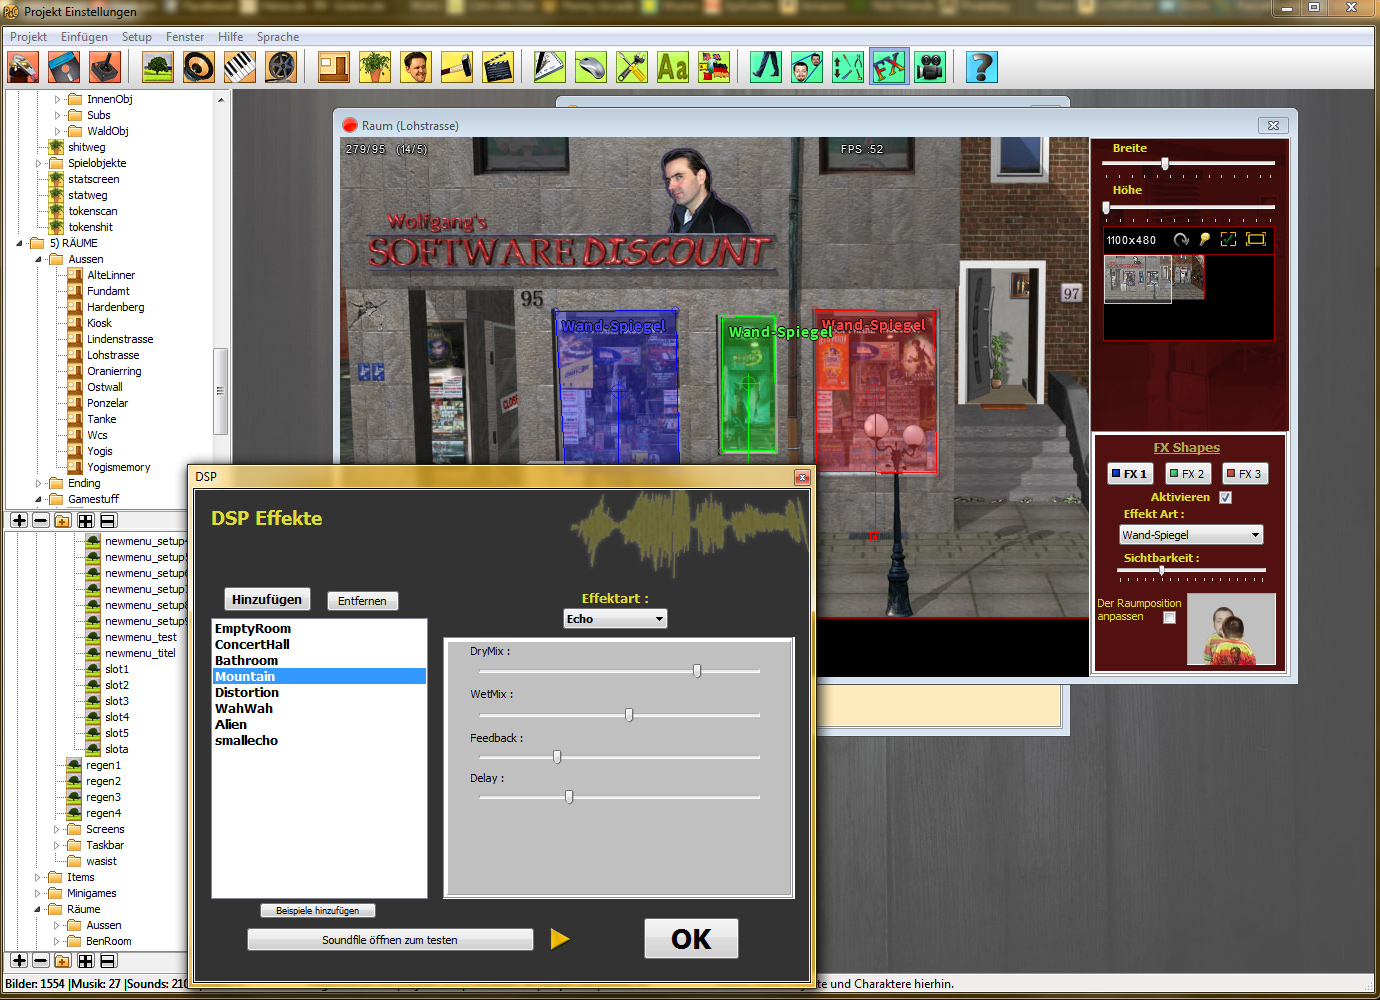1380x1000 pixels.
Task: Click the video camera toolbar icon
Action: pos(930,67)
